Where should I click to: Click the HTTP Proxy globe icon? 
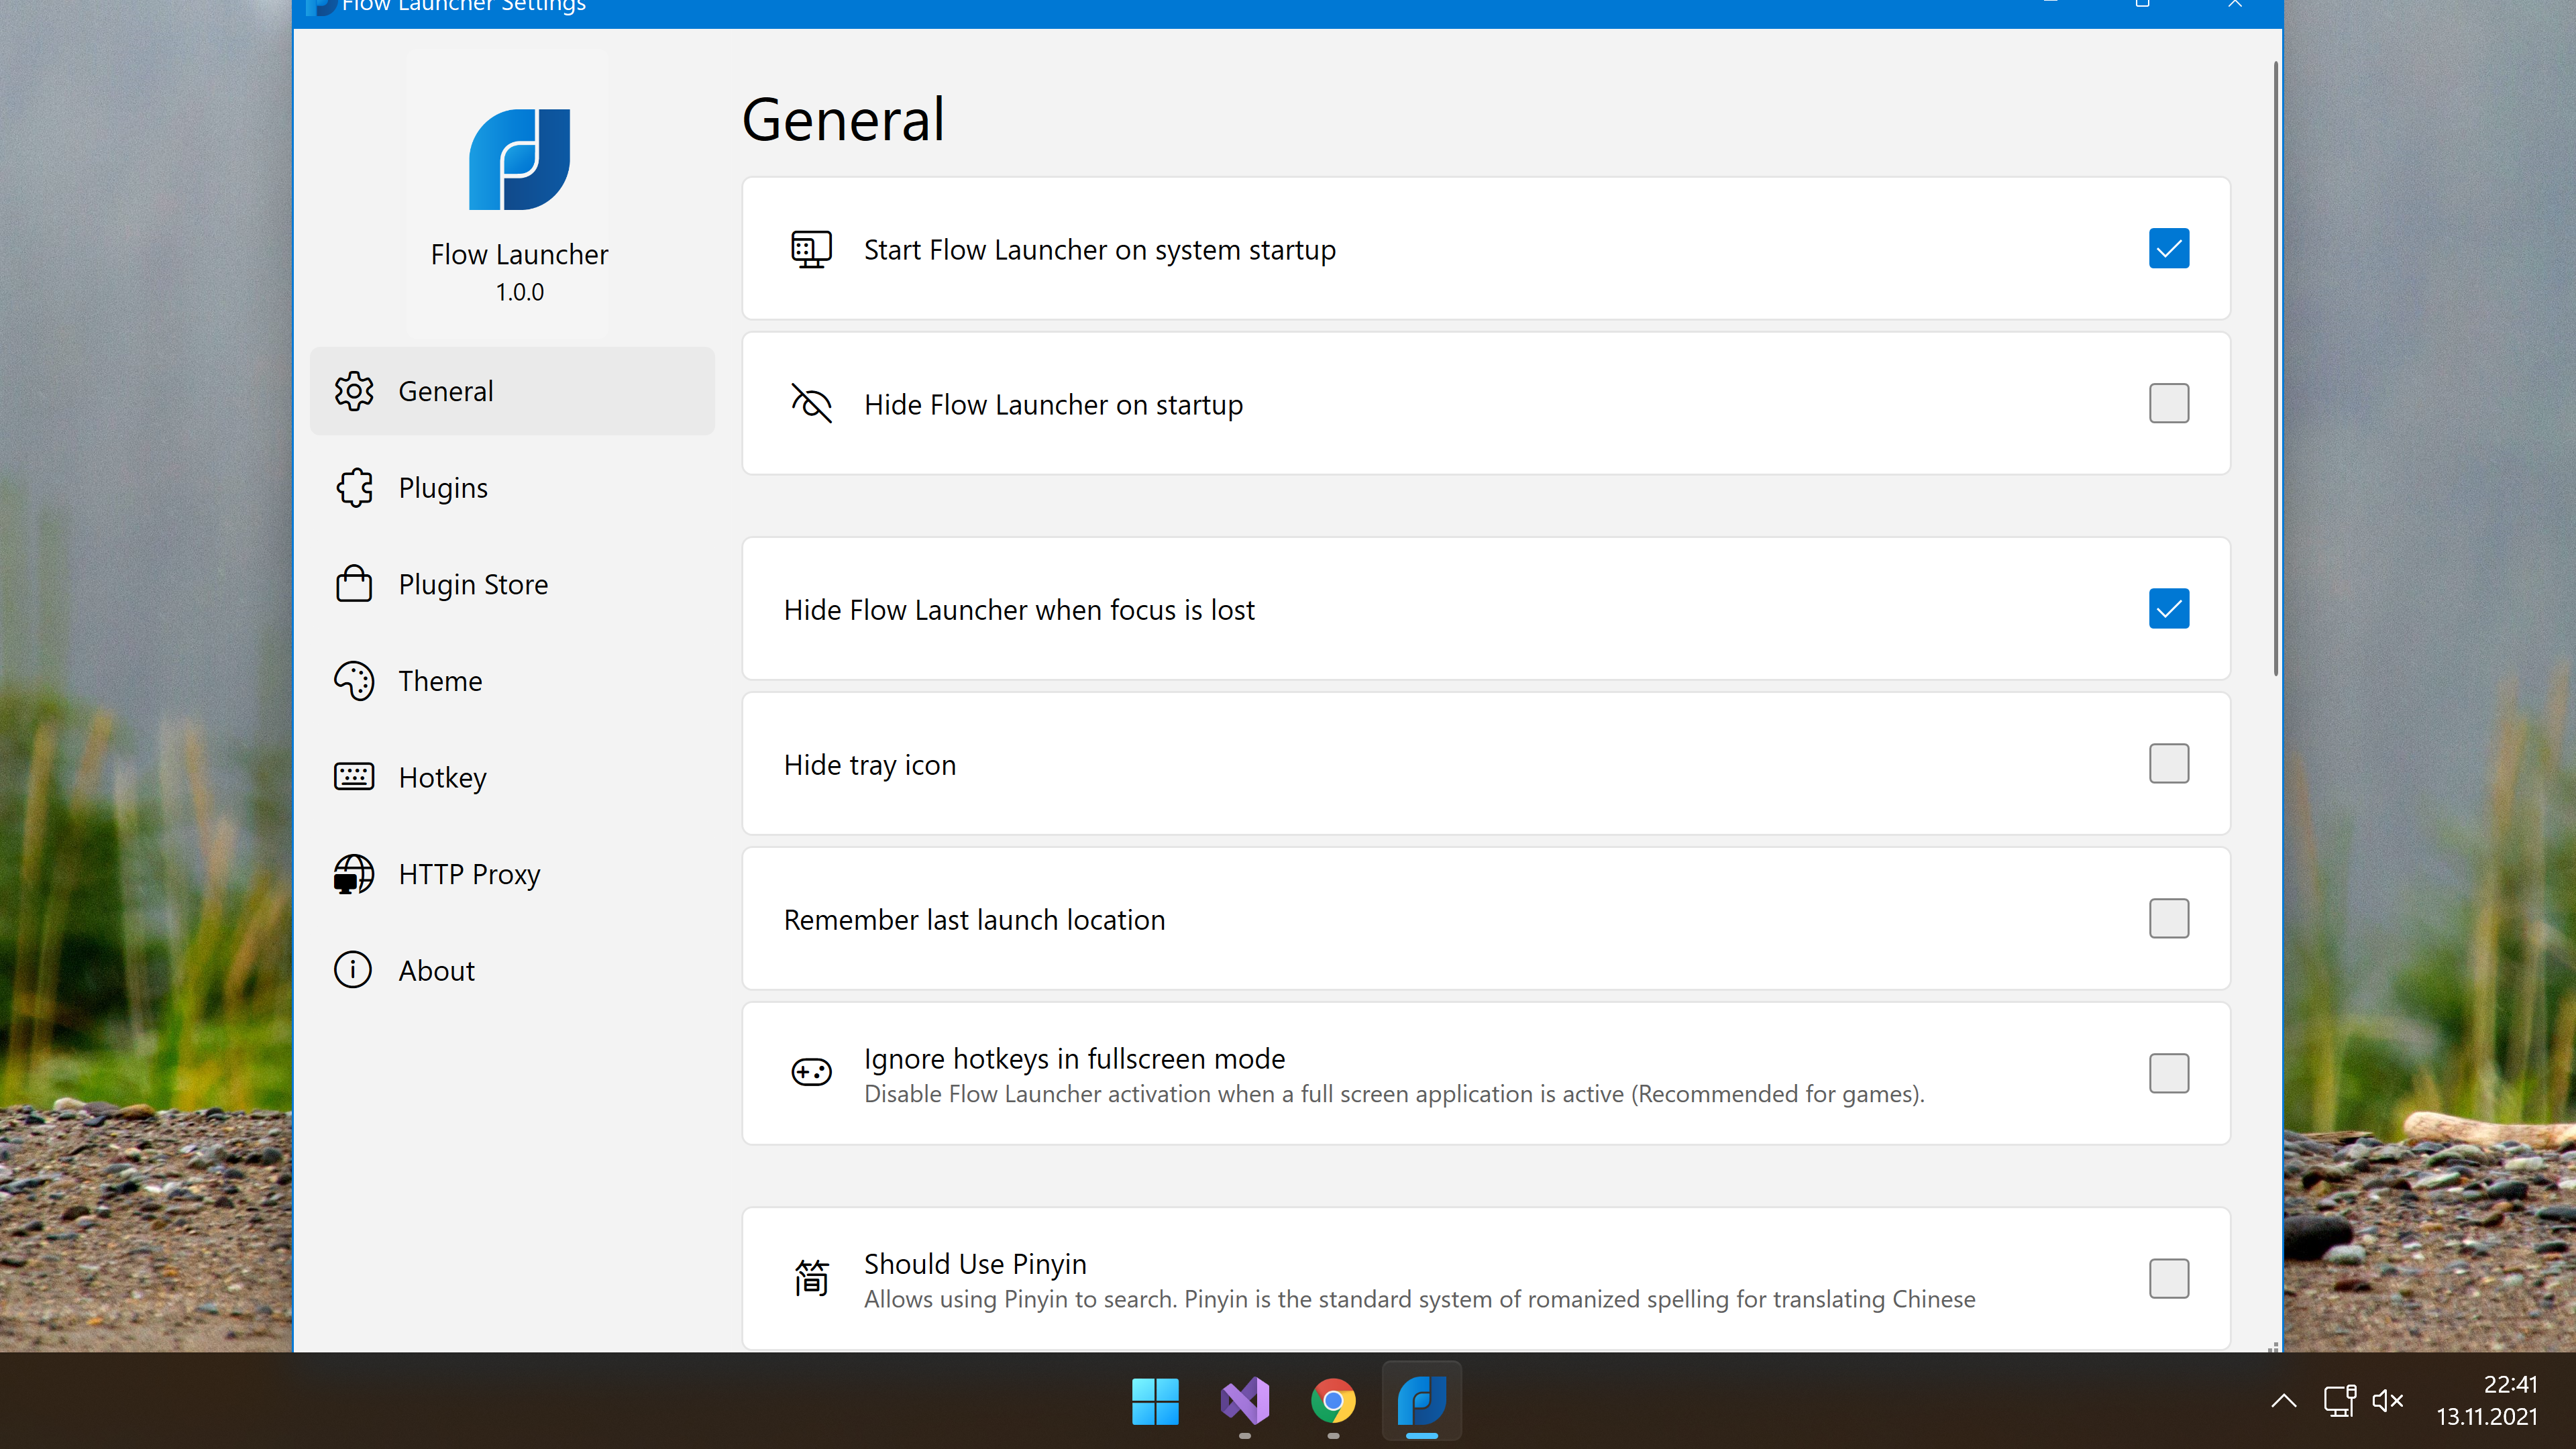pyautogui.click(x=354, y=874)
